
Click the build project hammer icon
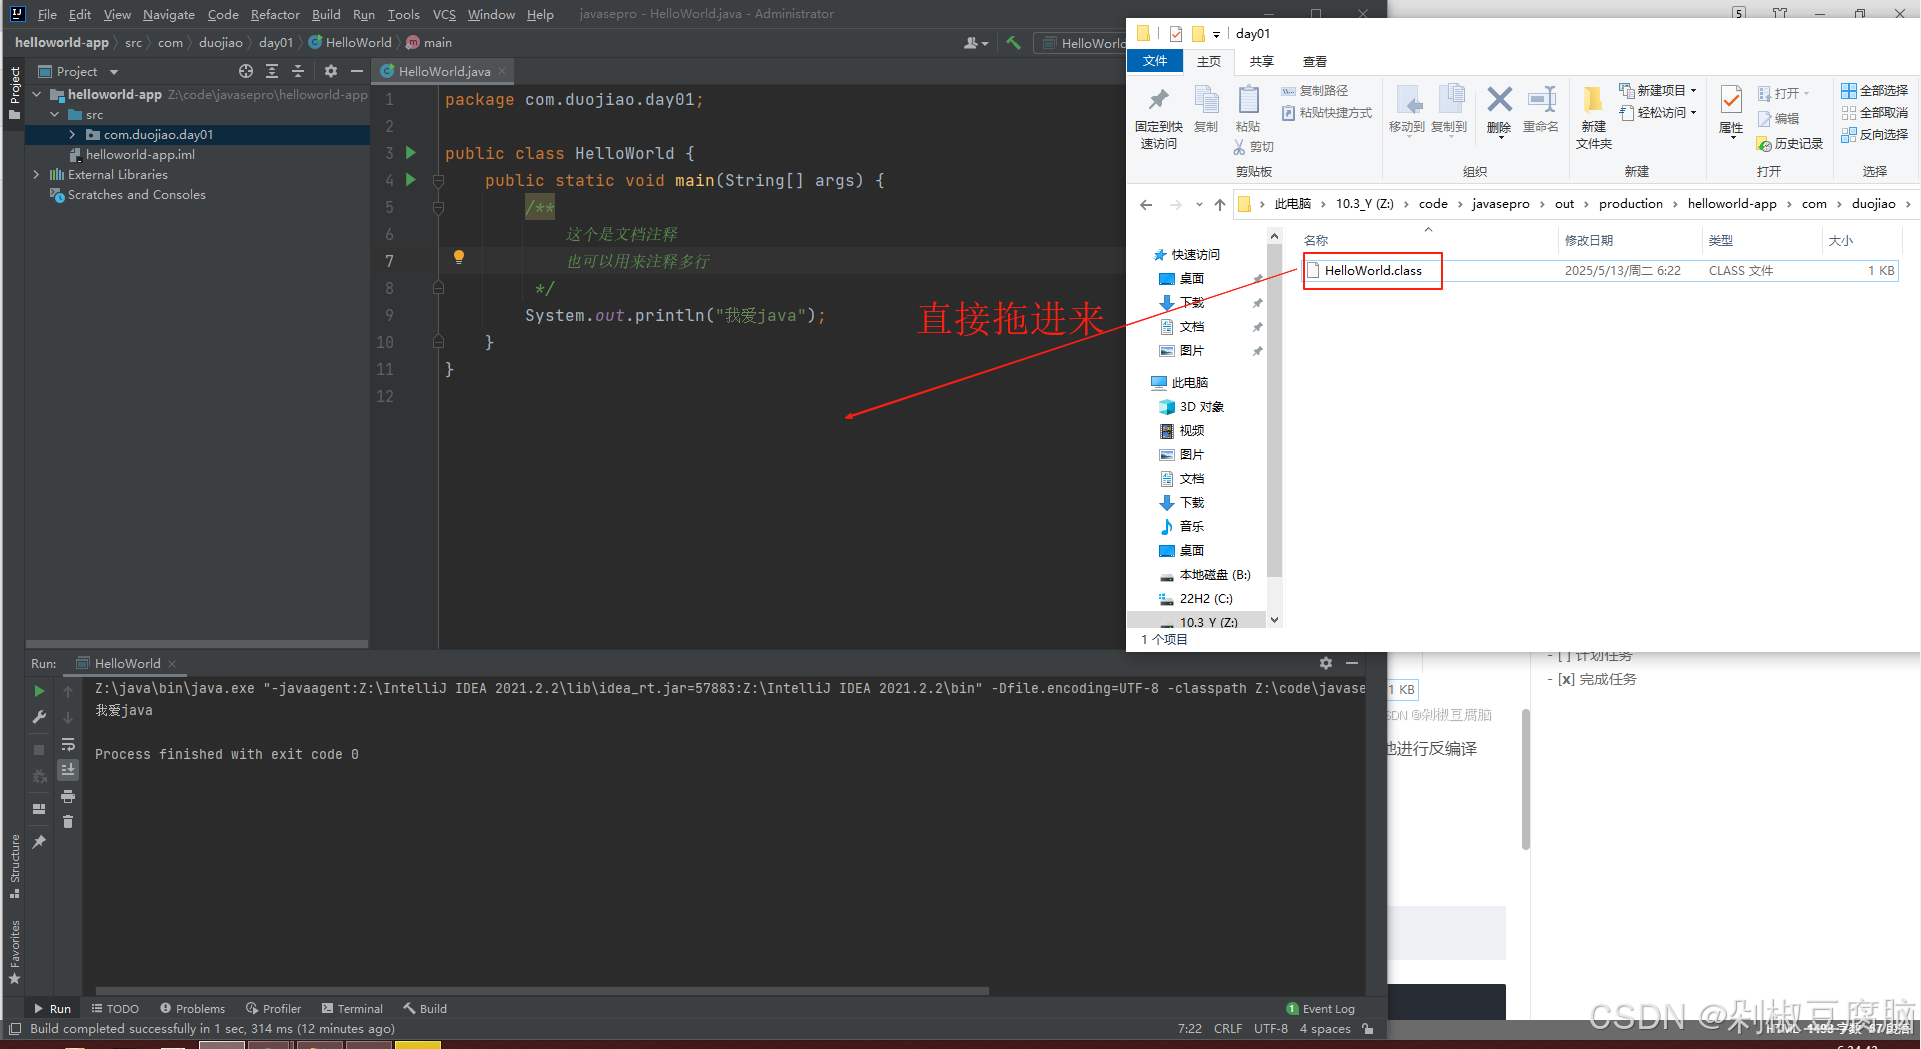tap(1013, 43)
